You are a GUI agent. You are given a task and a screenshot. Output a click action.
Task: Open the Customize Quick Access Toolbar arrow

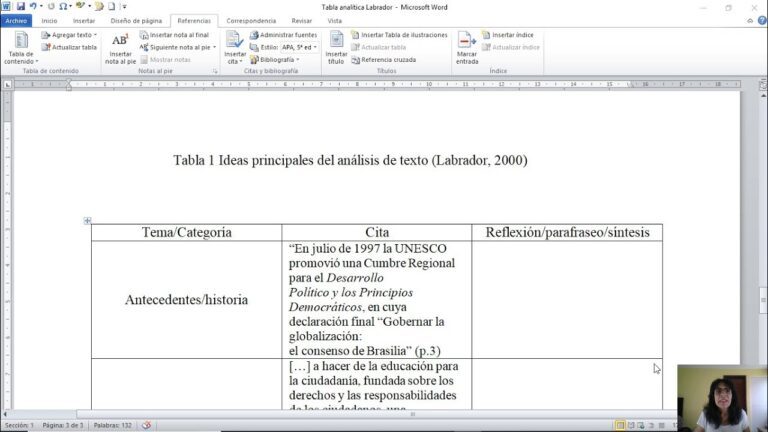124,6
